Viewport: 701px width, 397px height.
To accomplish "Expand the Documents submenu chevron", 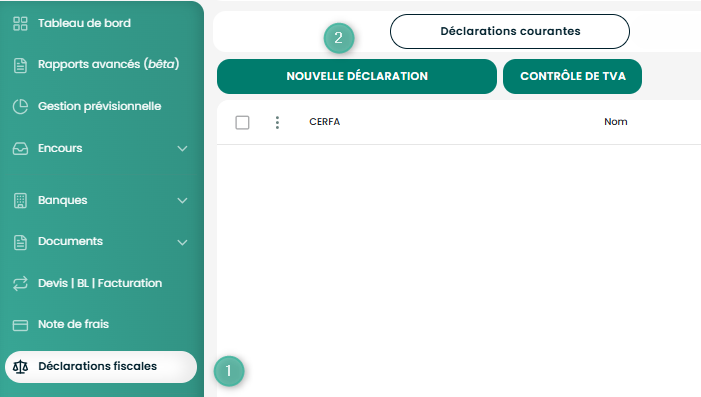I will (x=182, y=242).
